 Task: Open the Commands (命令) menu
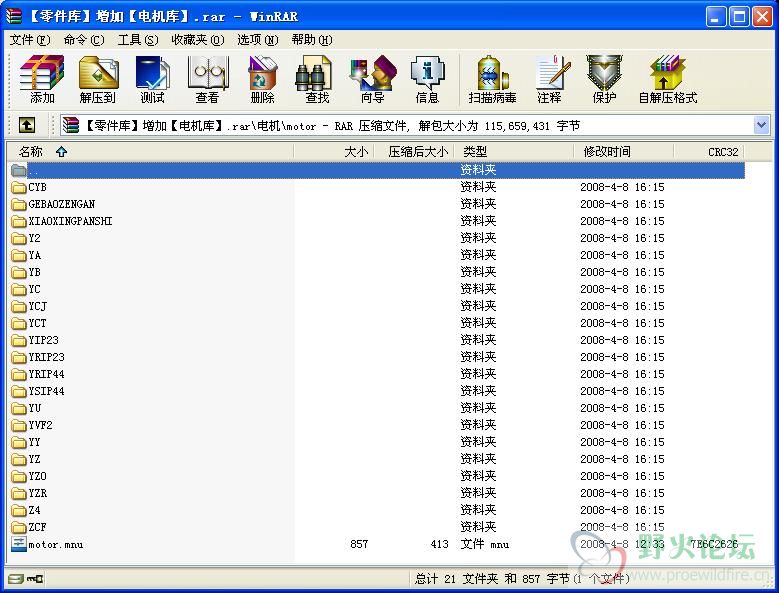83,40
